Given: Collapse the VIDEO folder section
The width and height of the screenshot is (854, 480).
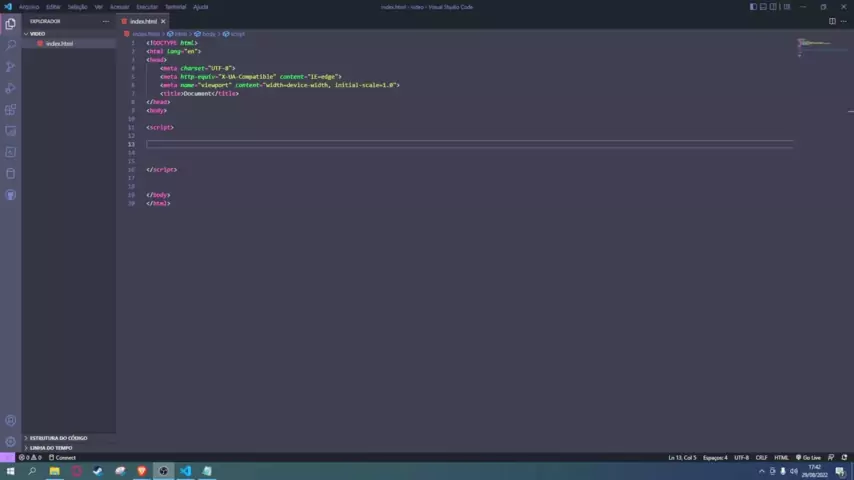Looking at the screenshot, I should (x=69, y=34).
